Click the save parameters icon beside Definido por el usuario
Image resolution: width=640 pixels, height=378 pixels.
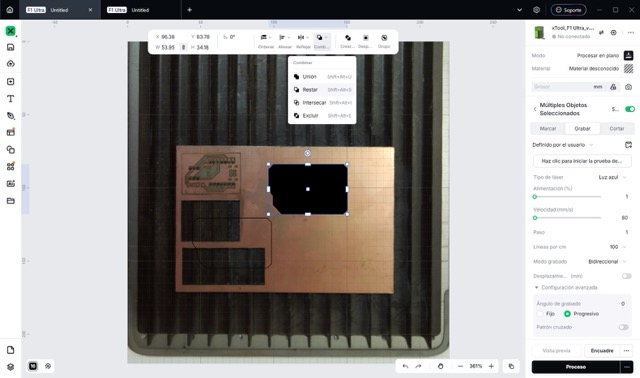click(x=629, y=145)
